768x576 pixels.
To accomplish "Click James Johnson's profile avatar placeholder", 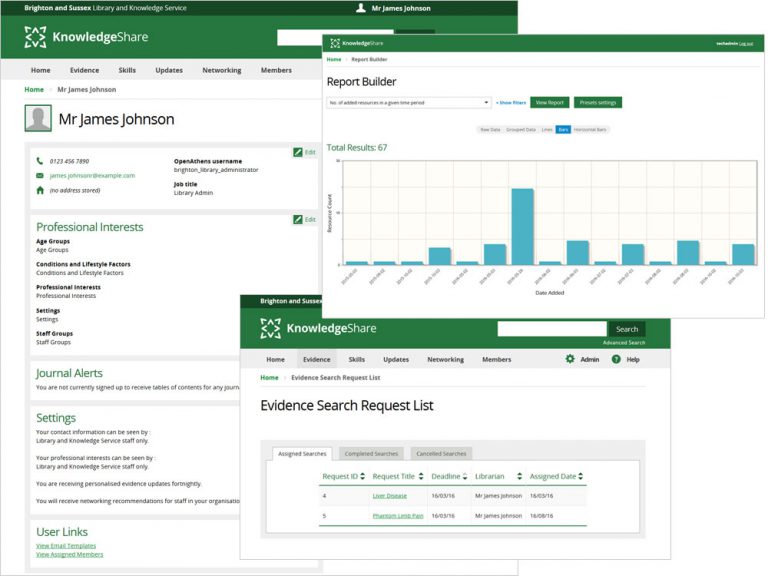I will pyautogui.click(x=38, y=119).
